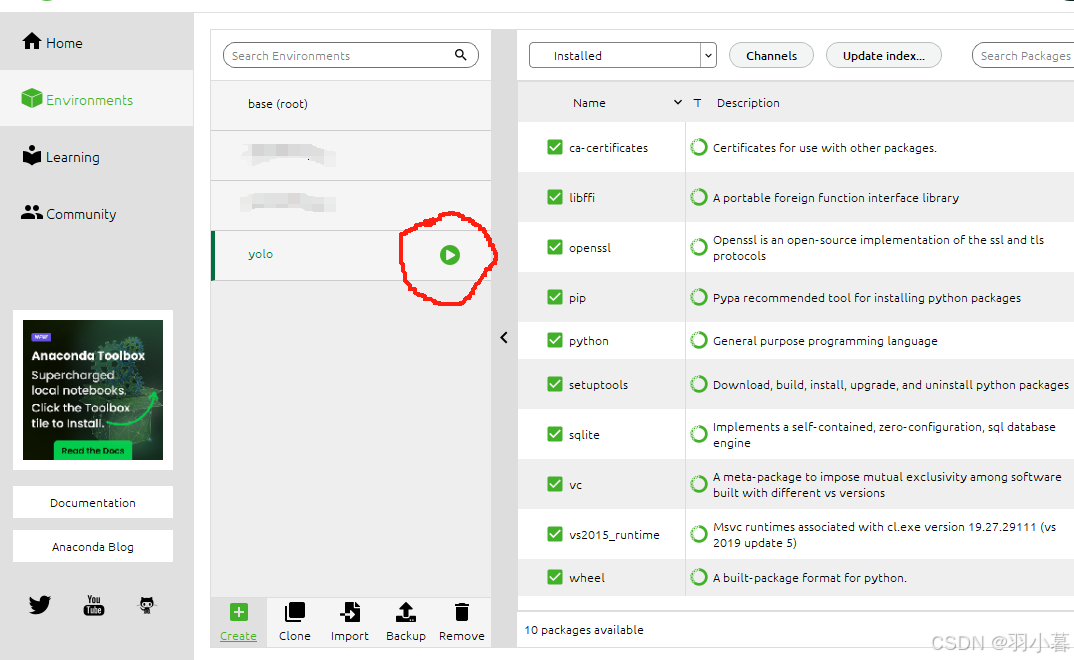Click the type circle icon for libffi
The height and width of the screenshot is (660, 1074).
click(699, 197)
